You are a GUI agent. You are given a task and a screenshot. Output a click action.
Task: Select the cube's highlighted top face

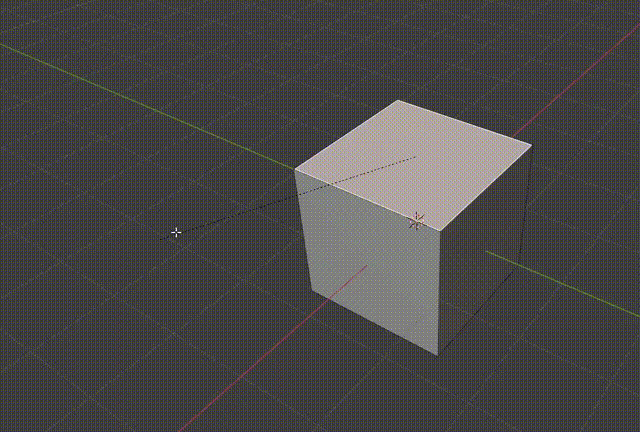point(413,163)
